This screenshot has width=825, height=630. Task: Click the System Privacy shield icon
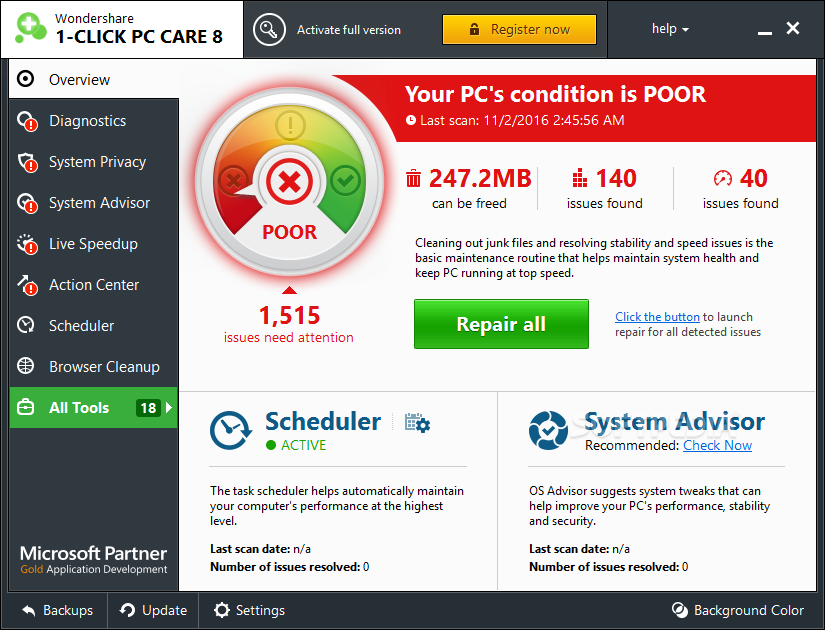(27, 162)
